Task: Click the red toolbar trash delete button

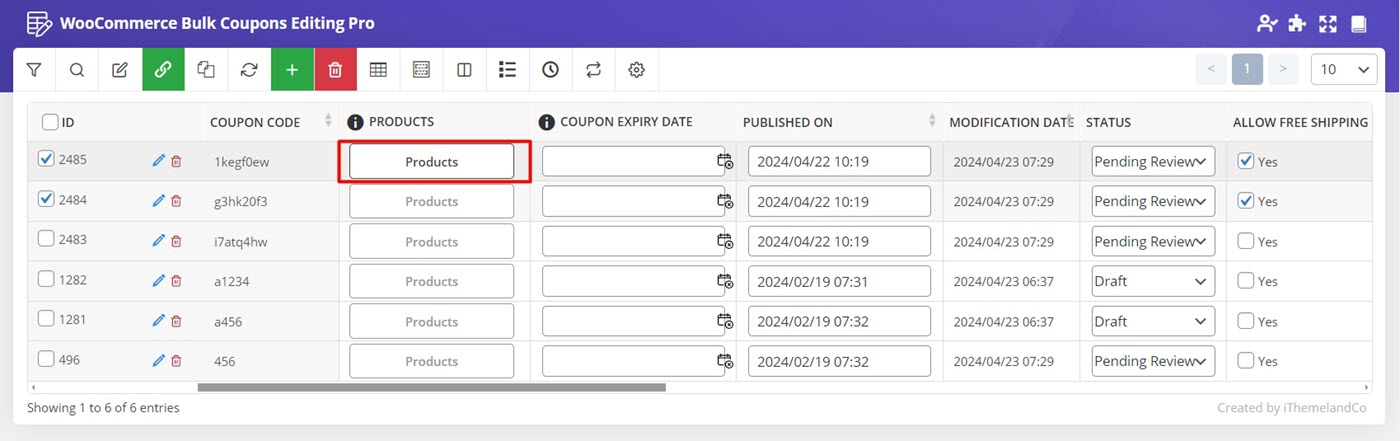Action: (x=335, y=70)
